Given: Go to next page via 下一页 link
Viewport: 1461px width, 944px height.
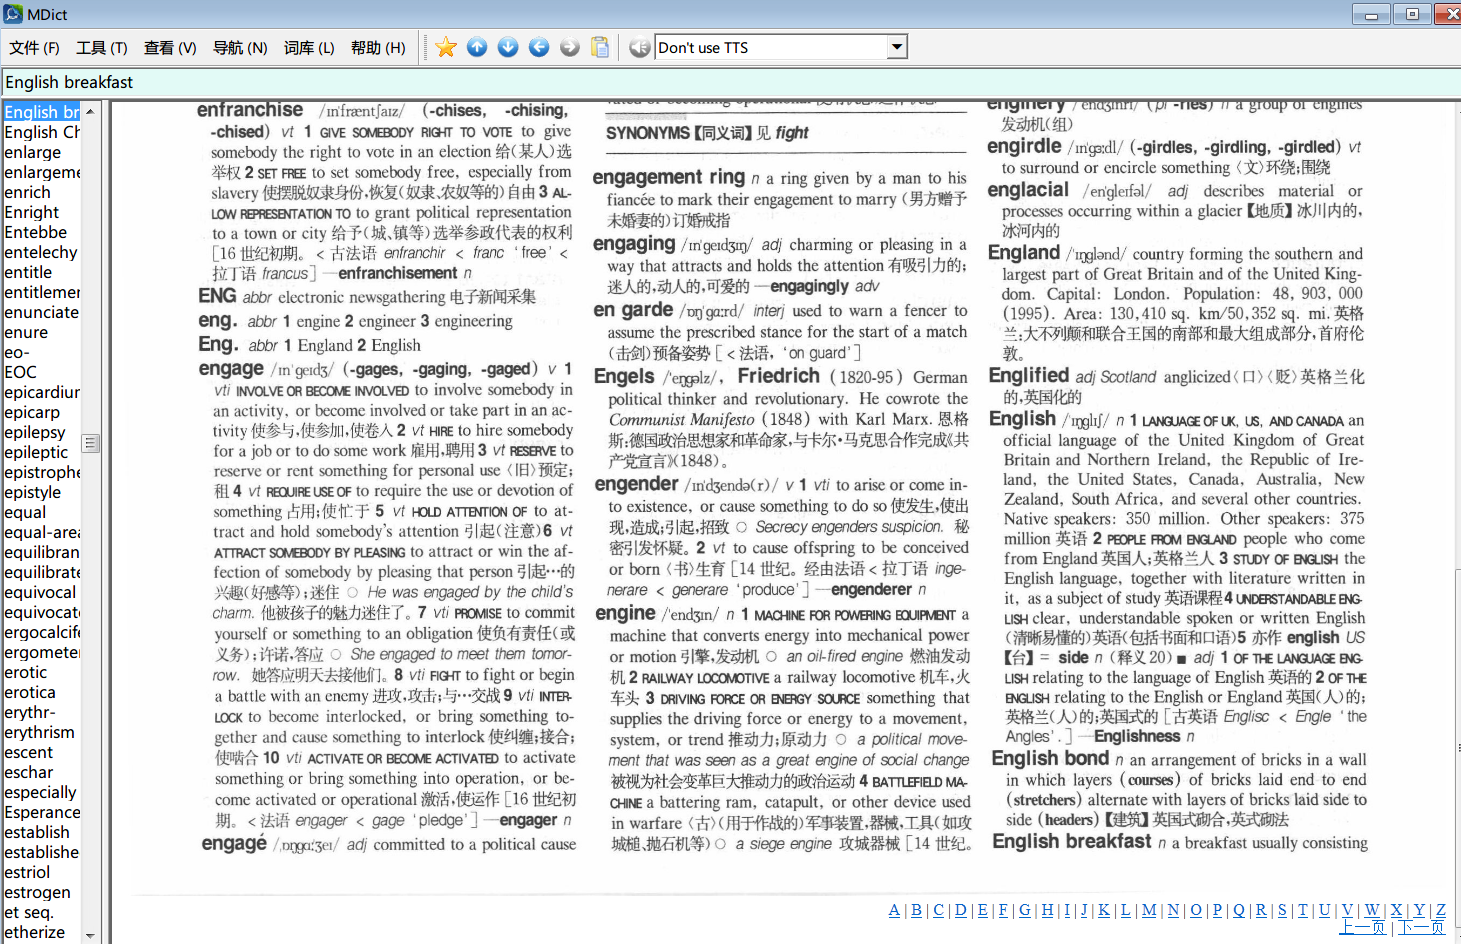Looking at the screenshot, I should 1422,927.
